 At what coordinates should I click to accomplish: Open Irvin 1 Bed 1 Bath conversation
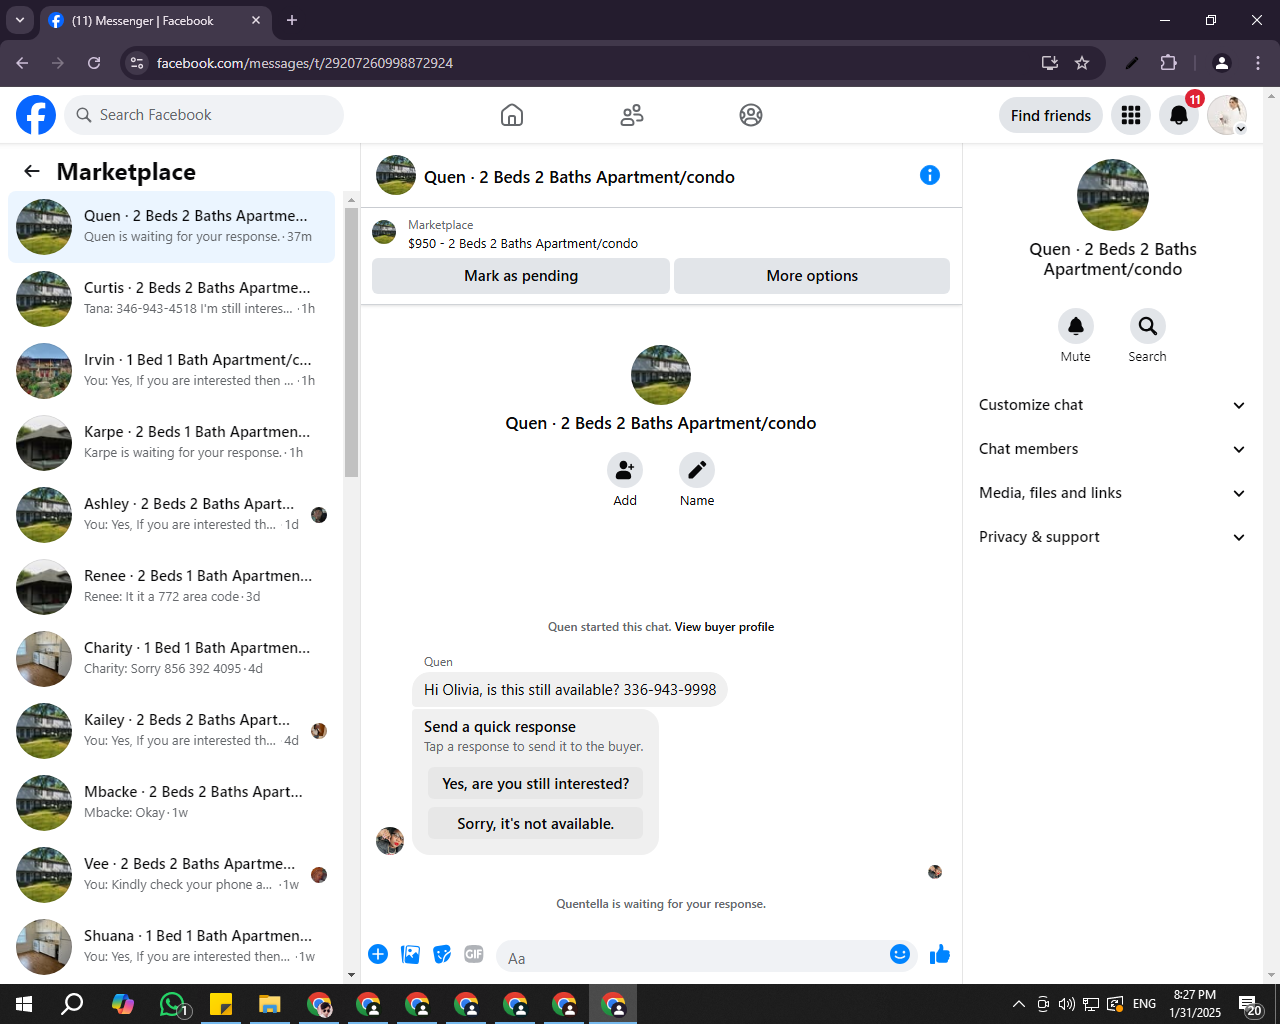coord(172,371)
